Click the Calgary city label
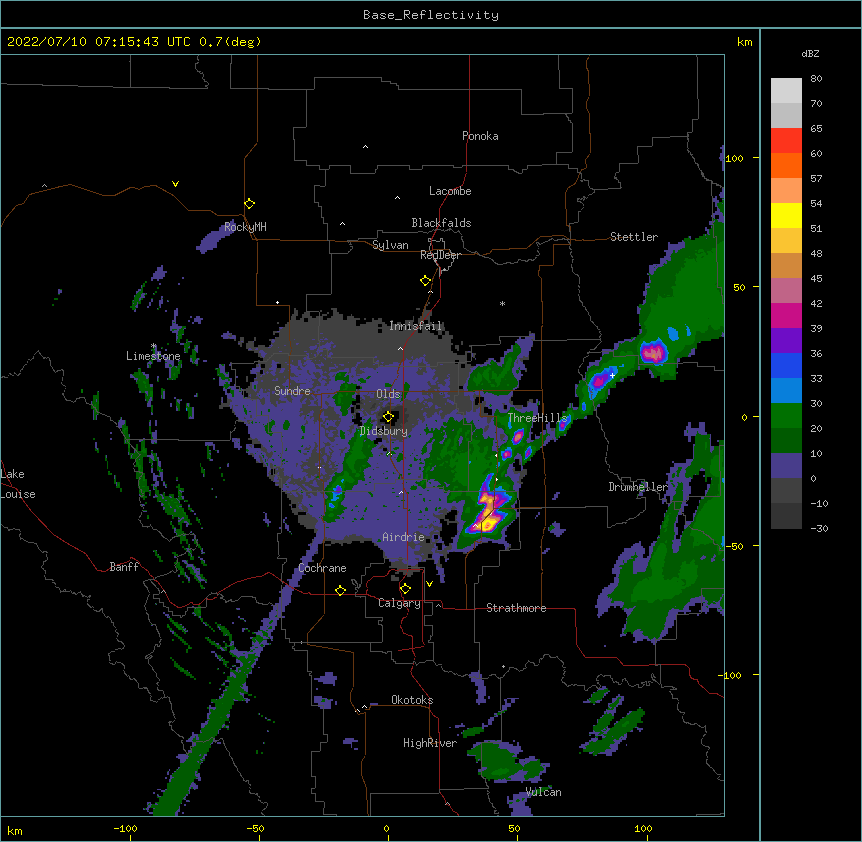This screenshot has height=842, width=862. [399, 603]
